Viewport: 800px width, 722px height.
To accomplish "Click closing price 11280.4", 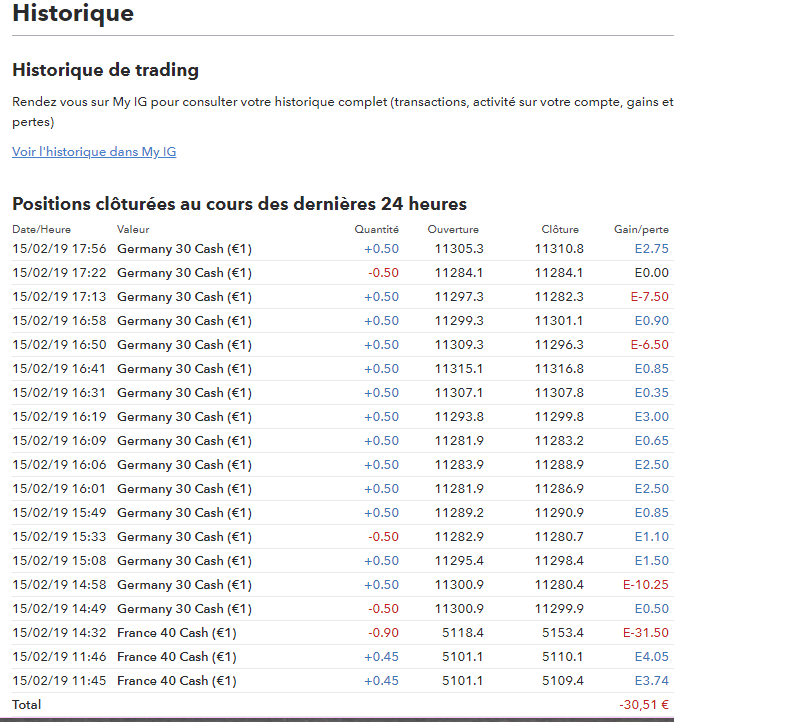I will coord(559,584).
